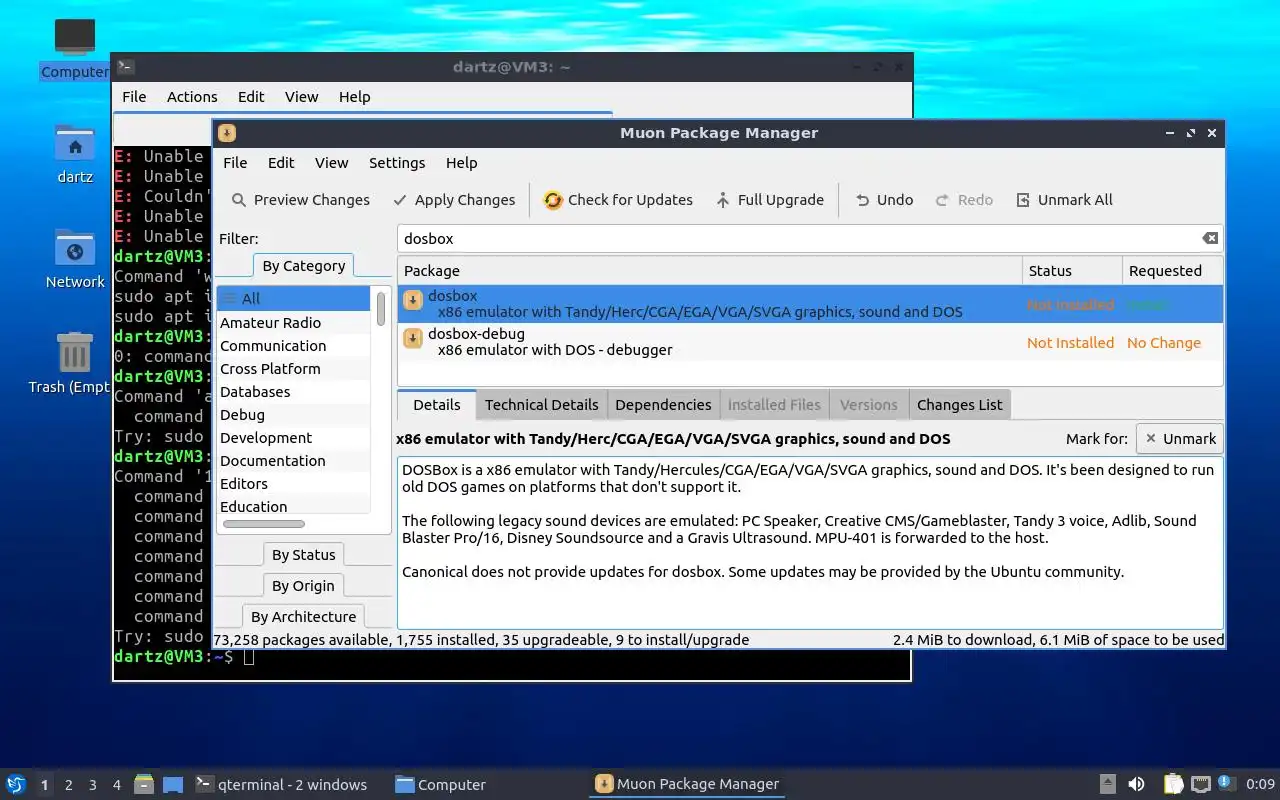Select the By Category filter tab

(x=303, y=266)
